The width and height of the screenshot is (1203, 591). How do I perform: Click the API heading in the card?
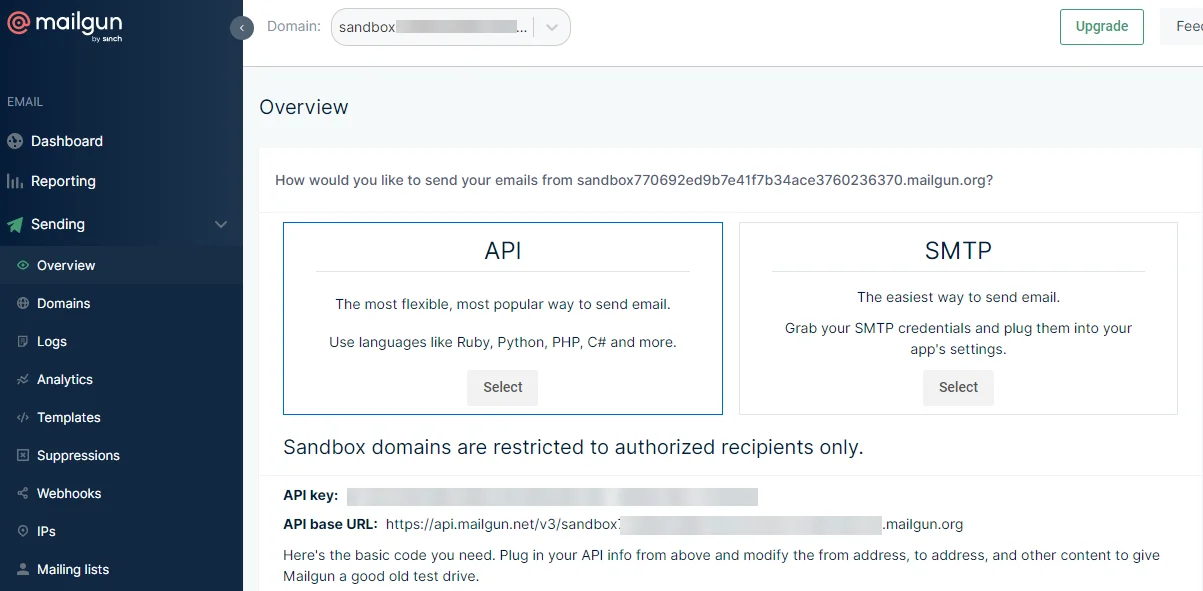coord(503,250)
